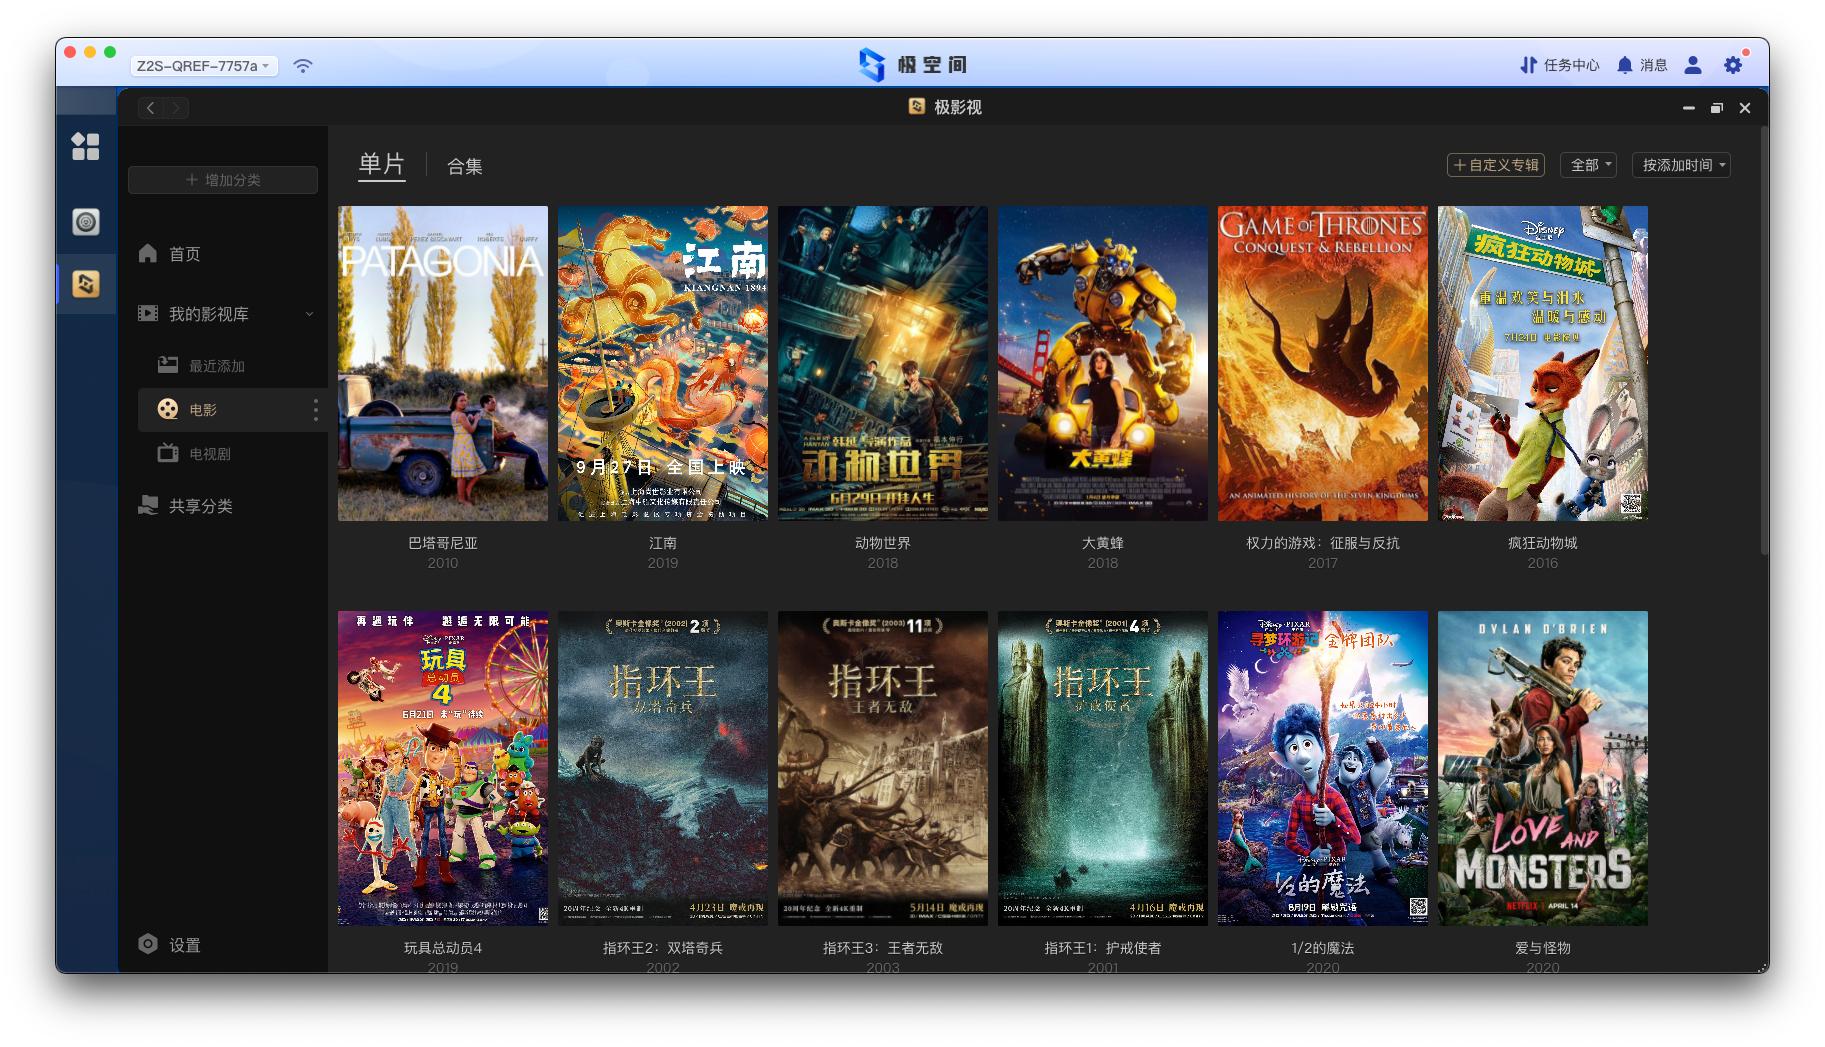Open the 1/2的魔法 poster

[1323, 768]
